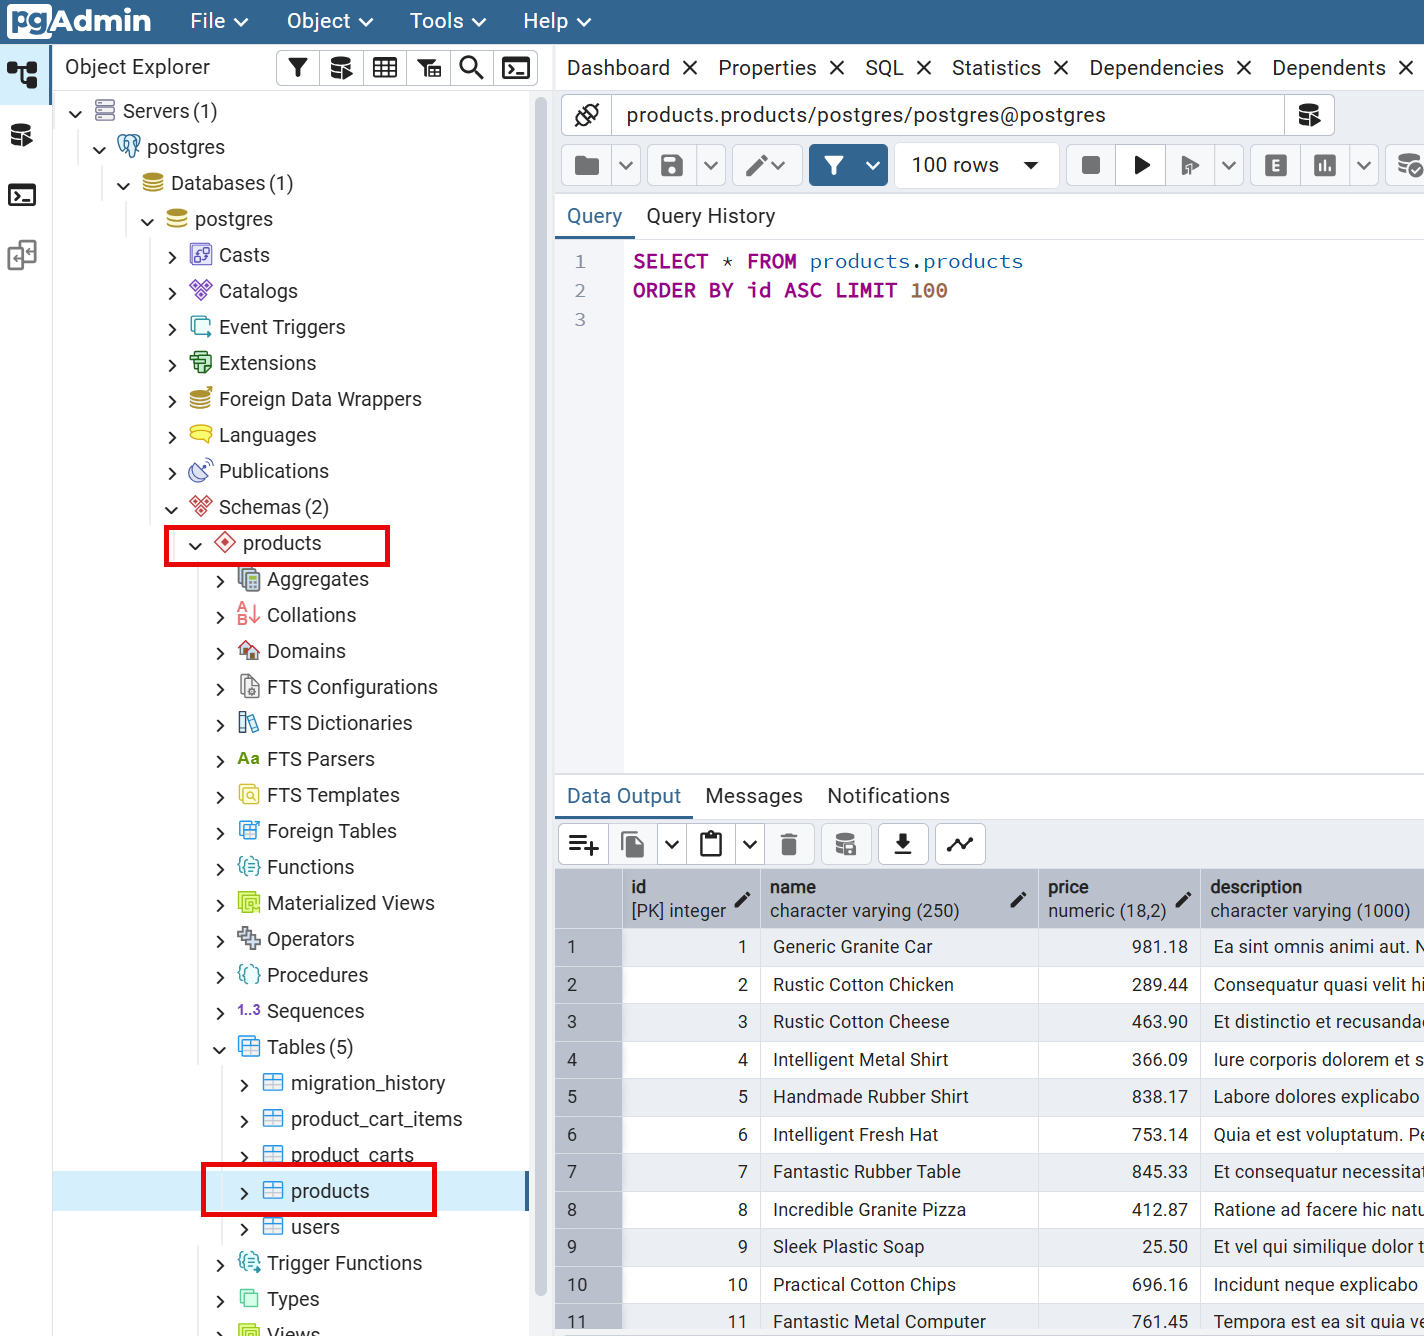Click the Object Explorer vertical scrollbar
The height and width of the screenshot is (1336, 1424).
pos(541,700)
